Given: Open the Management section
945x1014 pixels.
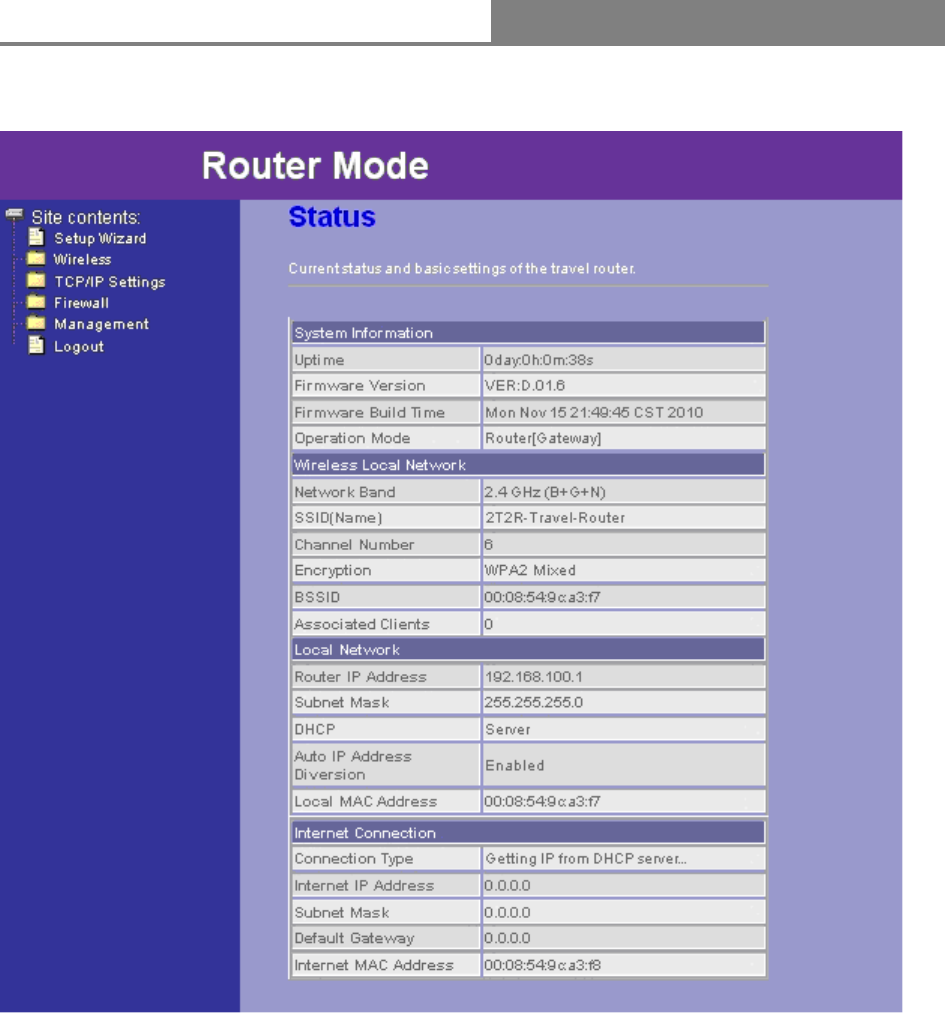Looking at the screenshot, I should point(102,325).
